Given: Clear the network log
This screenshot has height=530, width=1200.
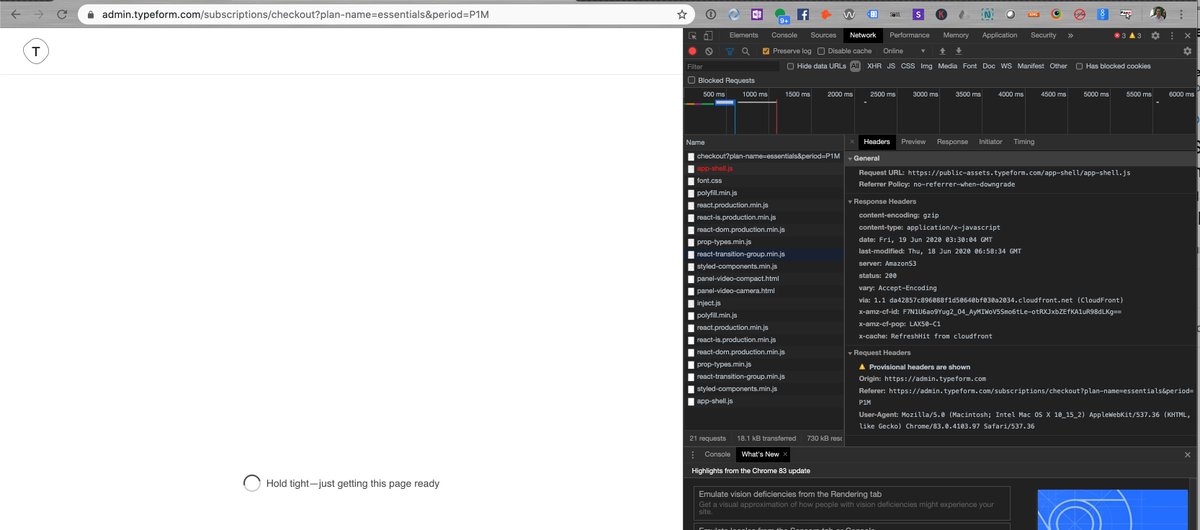Looking at the screenshot, I should [709, 51].
